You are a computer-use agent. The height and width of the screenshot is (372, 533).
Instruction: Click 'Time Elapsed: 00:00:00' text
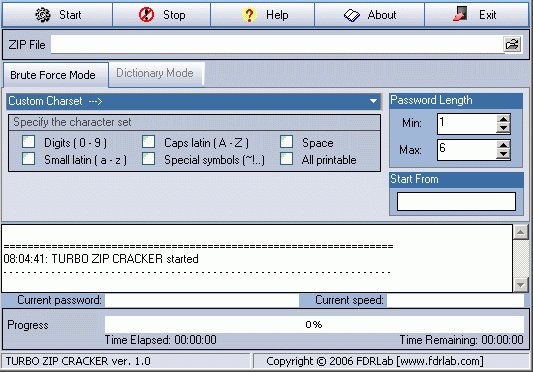point(160,340)
